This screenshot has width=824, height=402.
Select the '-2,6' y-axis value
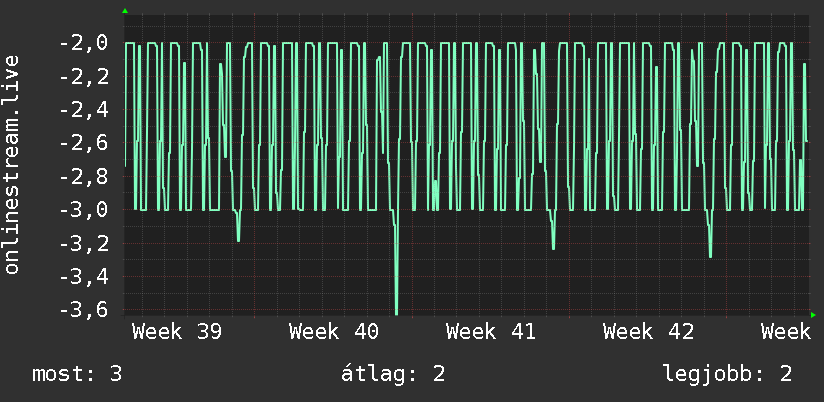pos(84,143)
